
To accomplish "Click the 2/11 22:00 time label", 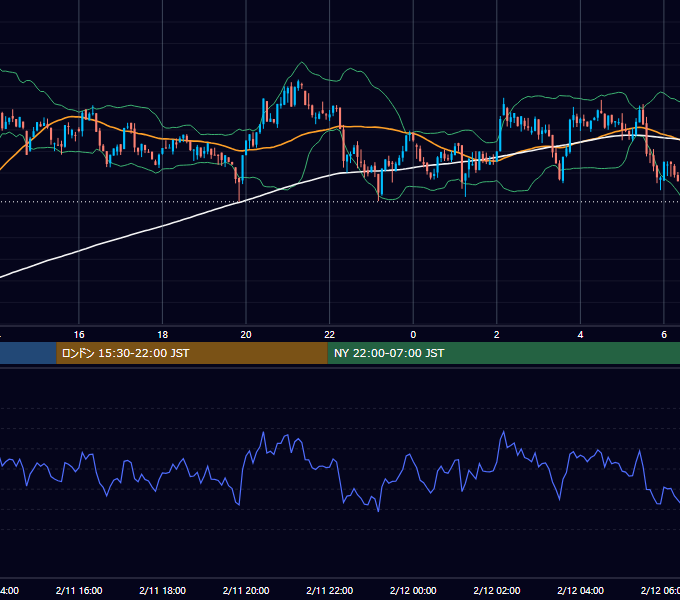I will [330, 590].
